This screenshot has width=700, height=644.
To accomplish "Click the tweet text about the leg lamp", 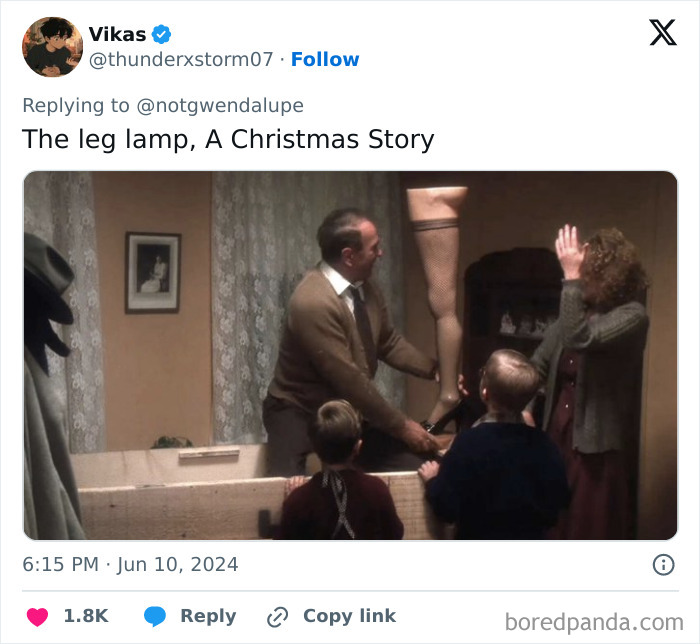I will click(228, 139).
